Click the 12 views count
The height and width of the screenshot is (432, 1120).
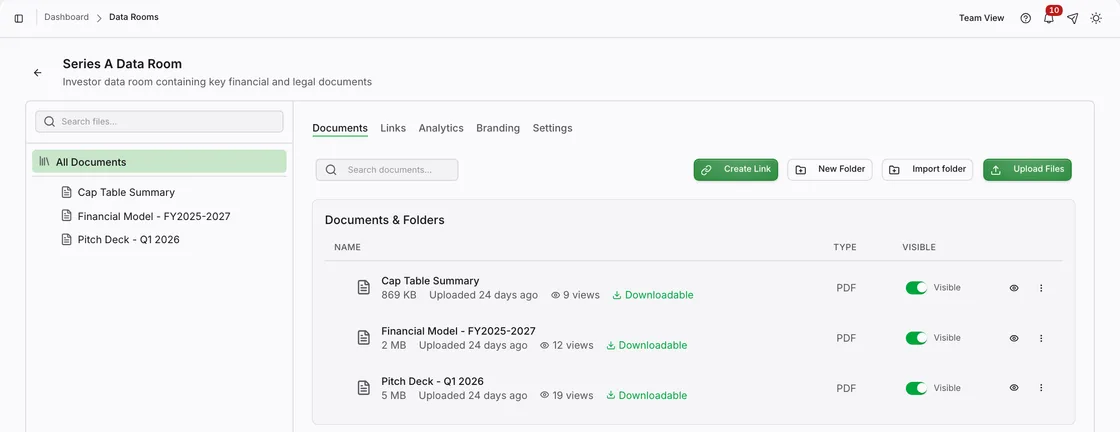click(566, 345)
